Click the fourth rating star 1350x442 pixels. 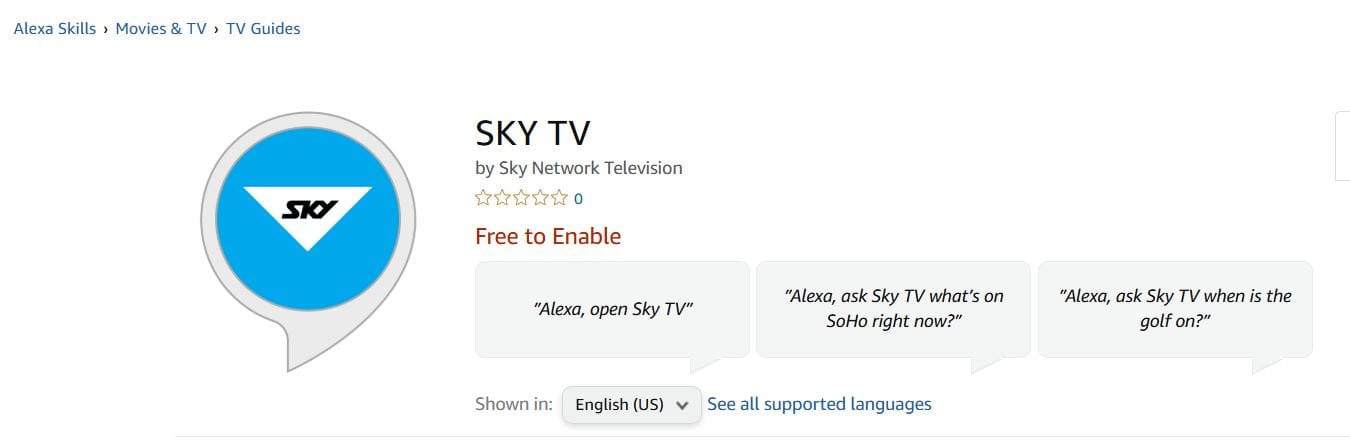(541, 198)
